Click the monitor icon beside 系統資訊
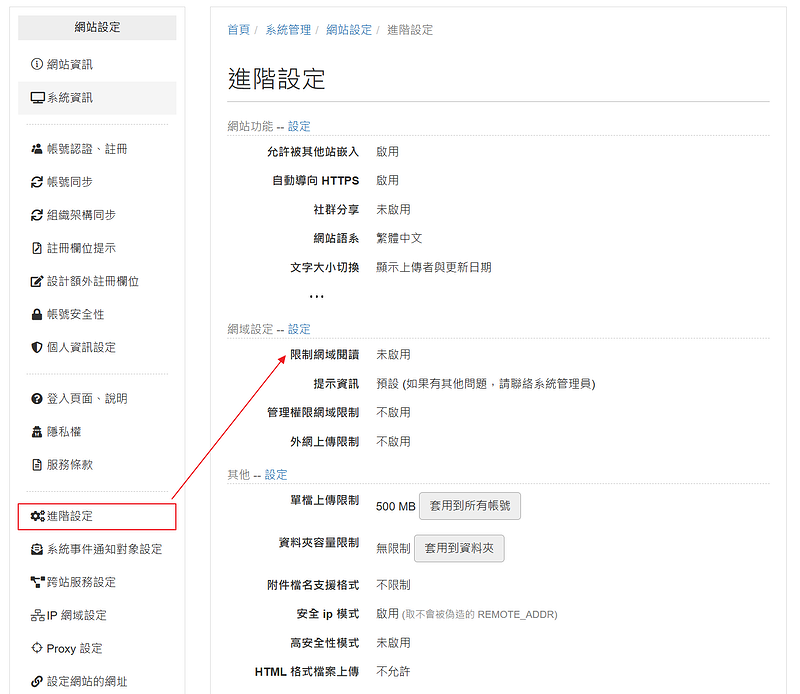Image resolution: width=800 pixels, height=694 pixels. [37, 98]
